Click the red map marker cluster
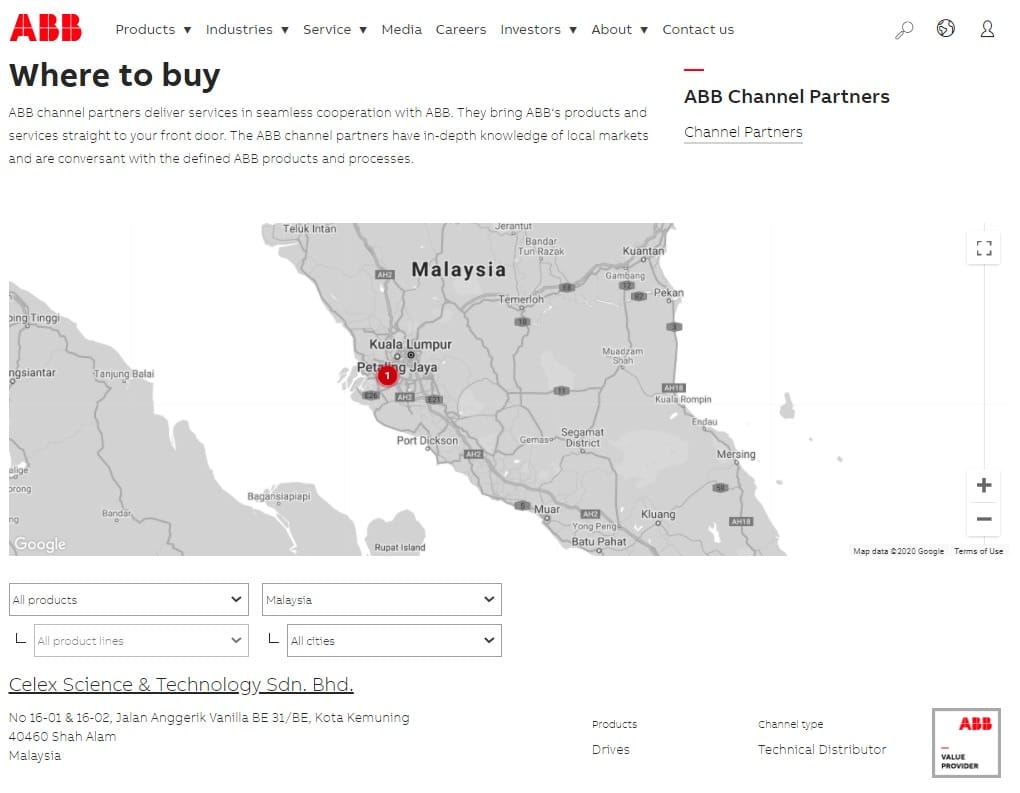This screenshot has width=1020, height=793. 387,375
